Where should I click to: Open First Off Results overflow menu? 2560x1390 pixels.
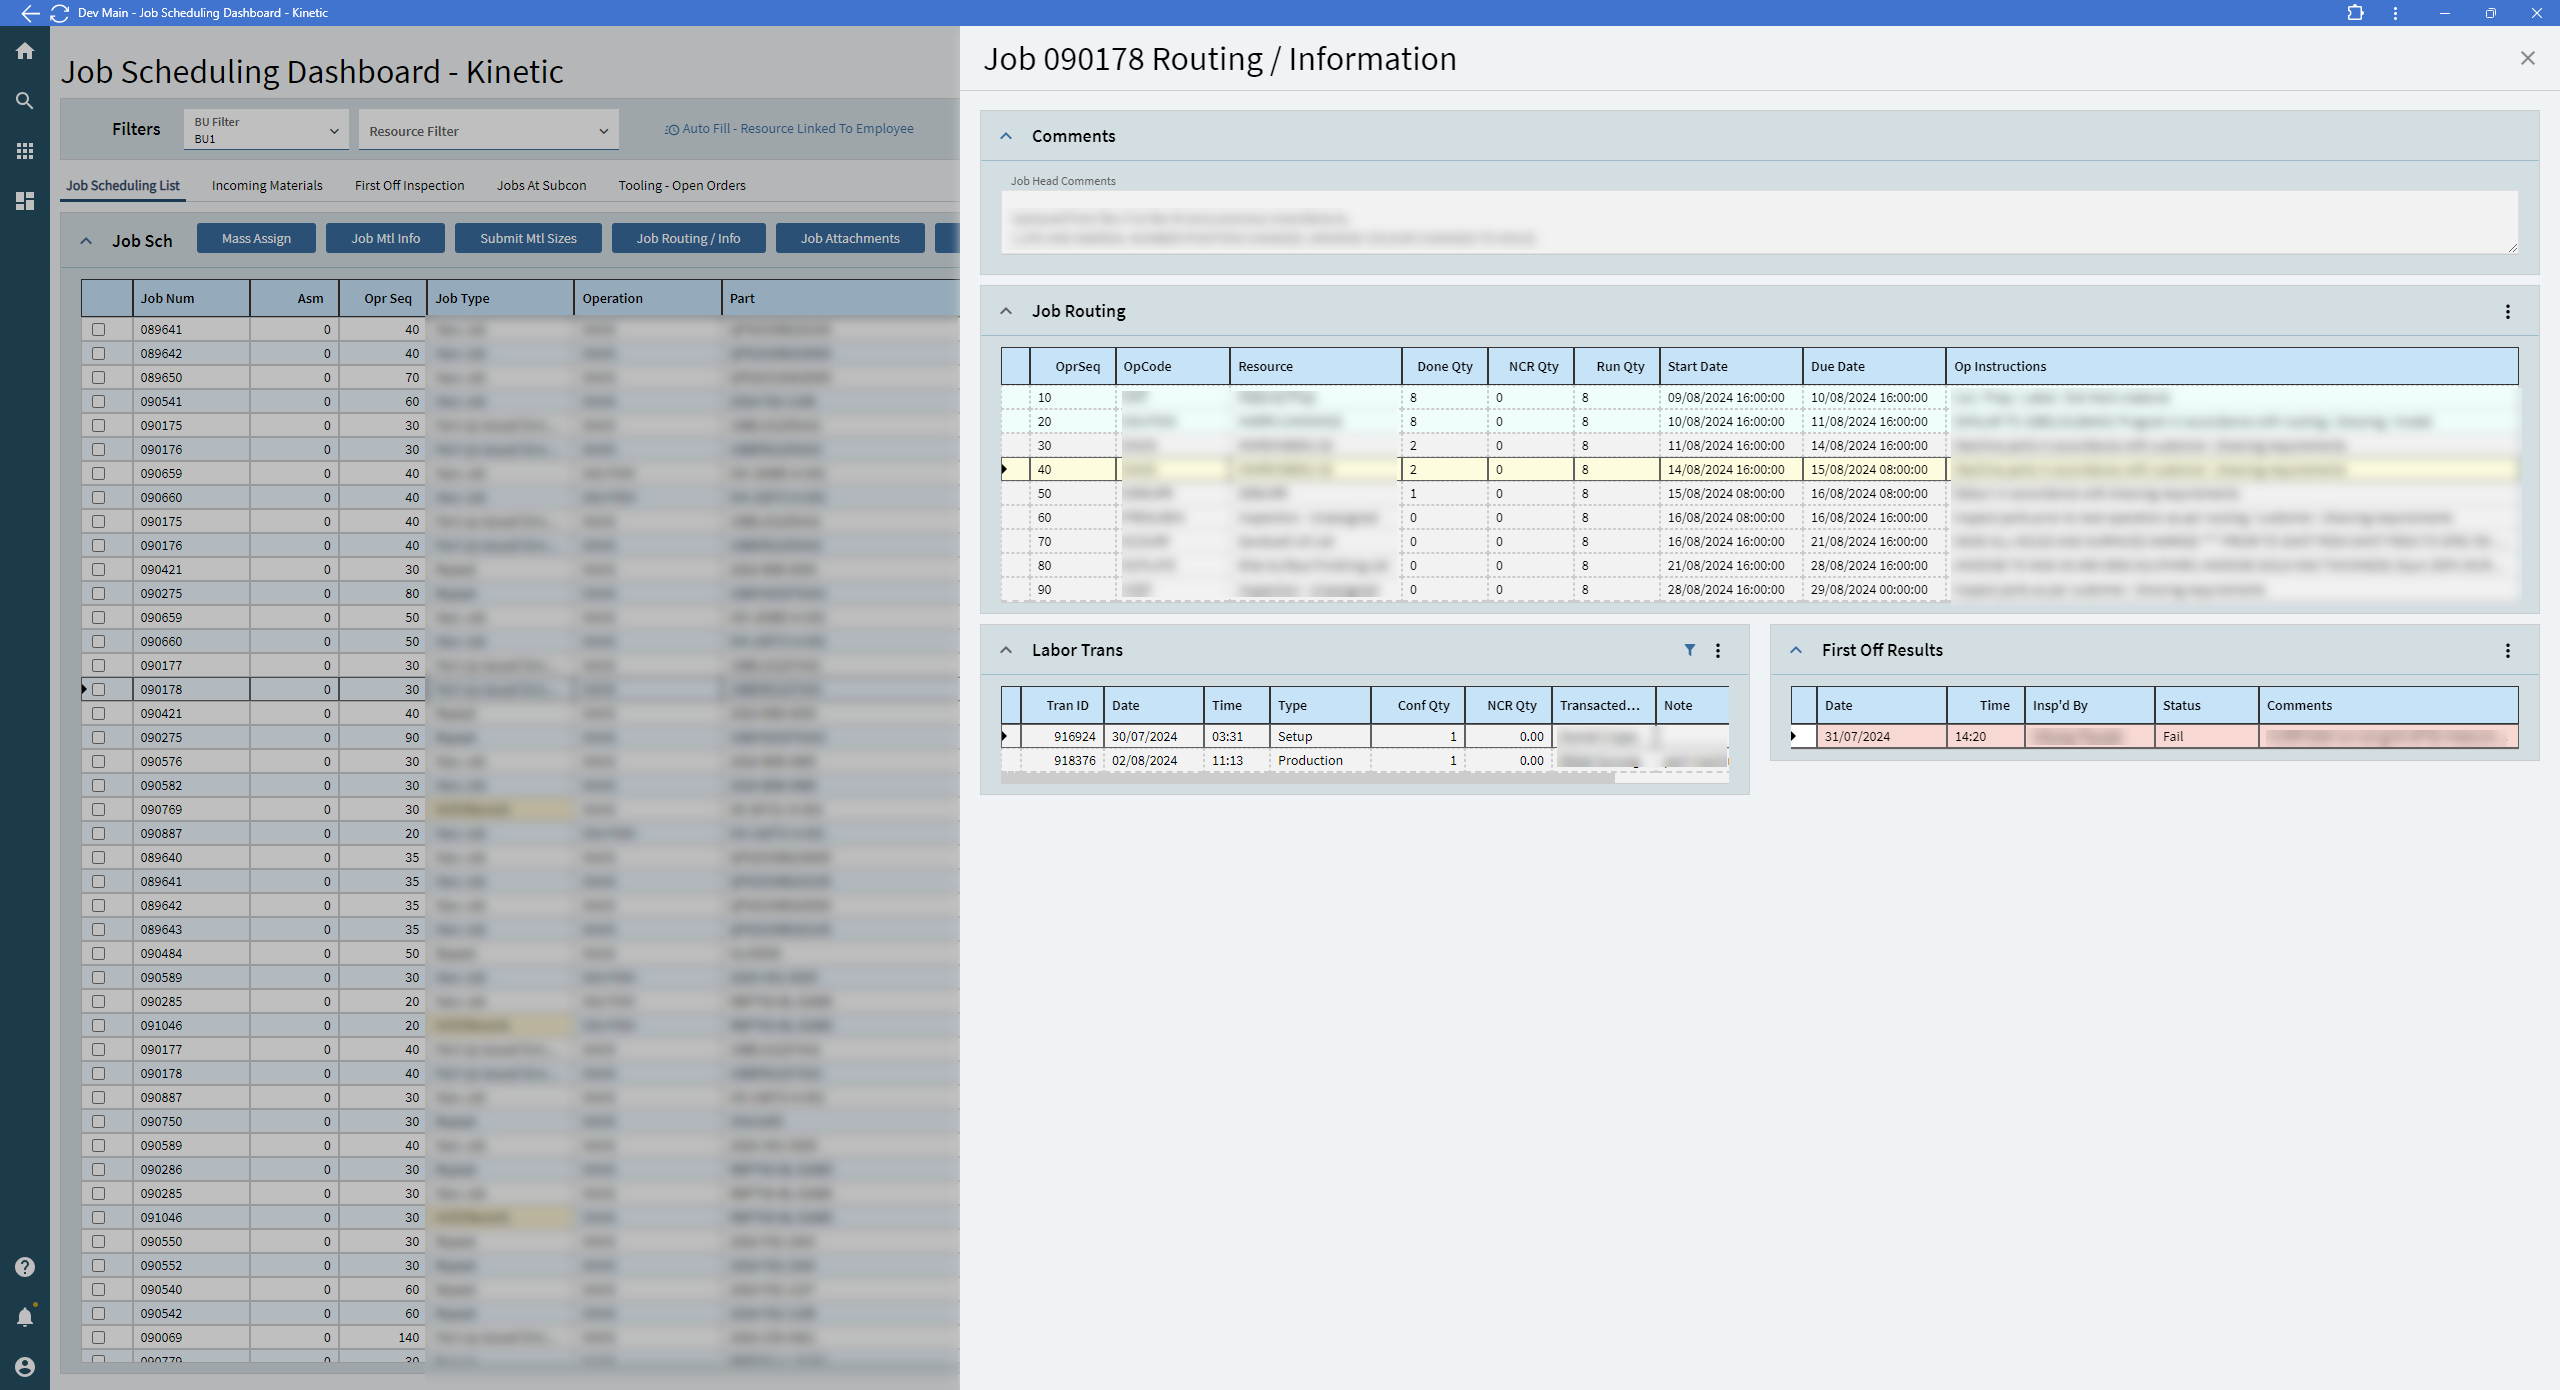pyautogui.click(x=2508, y=651)
